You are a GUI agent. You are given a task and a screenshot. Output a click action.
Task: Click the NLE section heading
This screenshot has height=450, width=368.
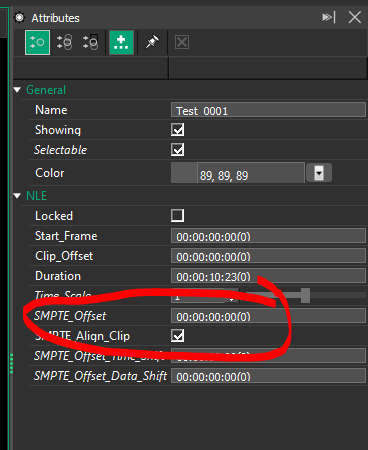click(x=37, y=196)
